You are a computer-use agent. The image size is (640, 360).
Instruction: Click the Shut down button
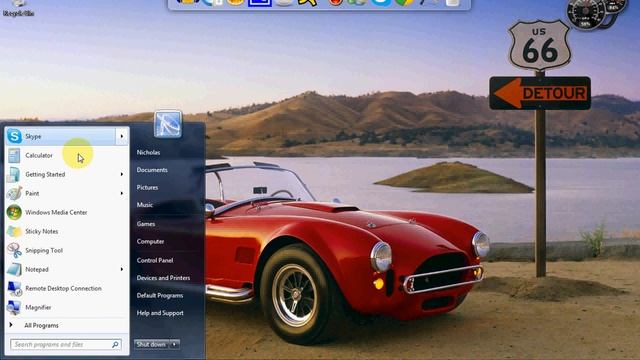tap(151, 344)
